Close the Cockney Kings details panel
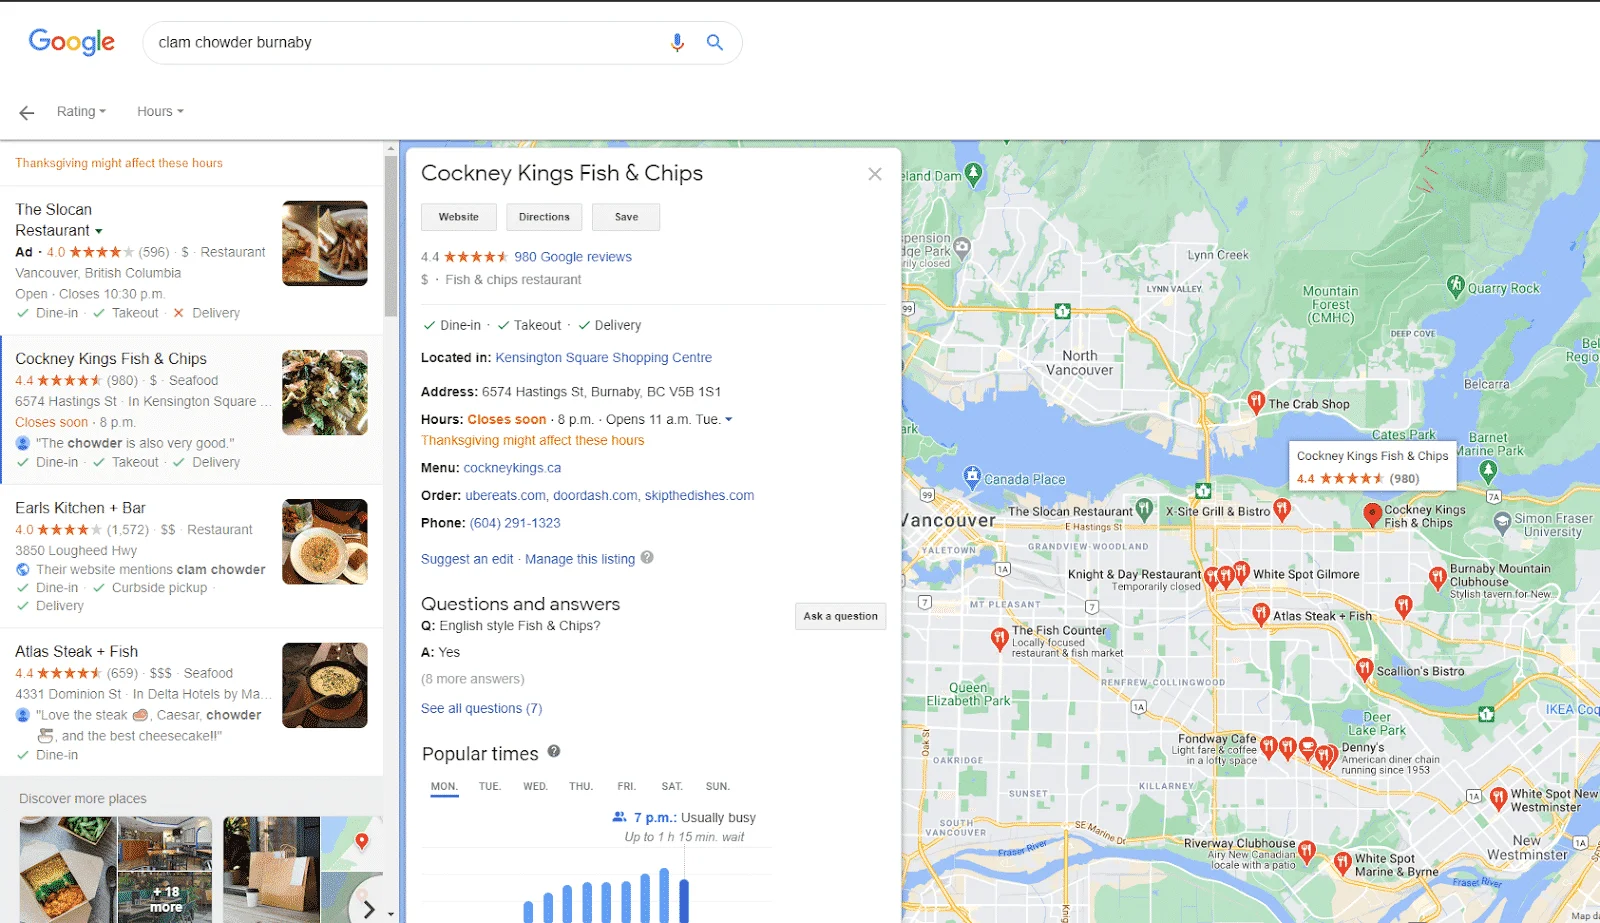The height and width of the screenshot is (923, 1600). 875,174
